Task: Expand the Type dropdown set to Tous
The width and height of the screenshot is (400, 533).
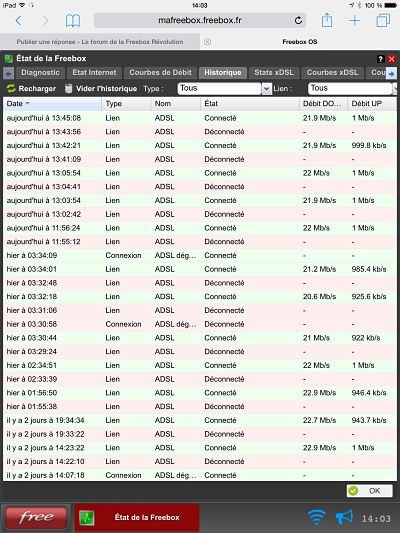Action: click(266, 89)
